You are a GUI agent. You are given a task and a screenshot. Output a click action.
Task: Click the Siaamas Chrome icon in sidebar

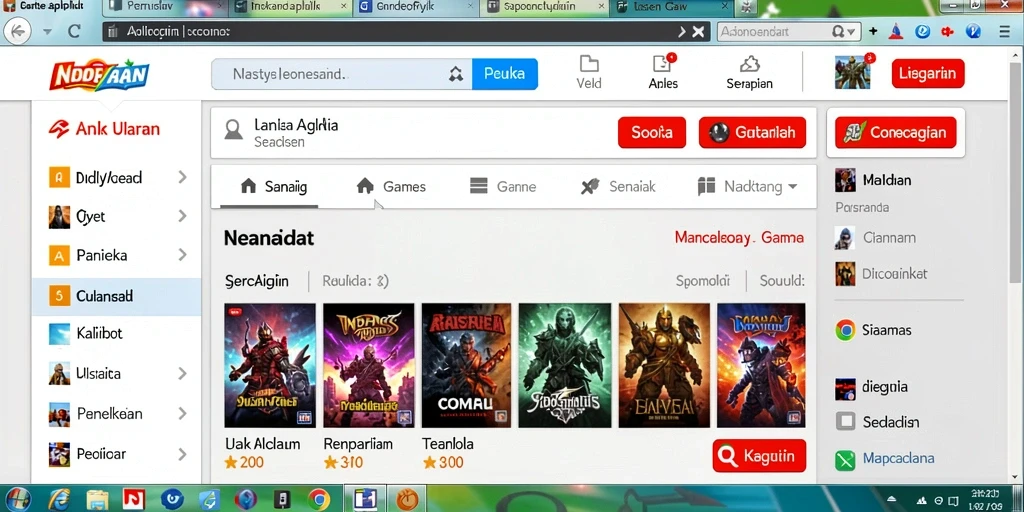point(845,330)
